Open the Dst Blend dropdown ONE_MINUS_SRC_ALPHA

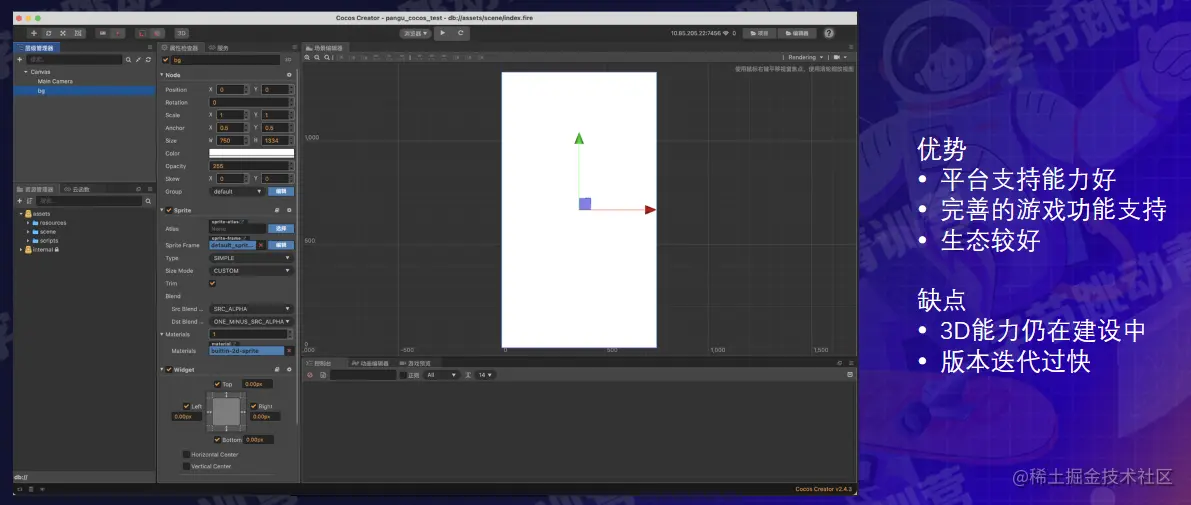click(x=251, y=321)
